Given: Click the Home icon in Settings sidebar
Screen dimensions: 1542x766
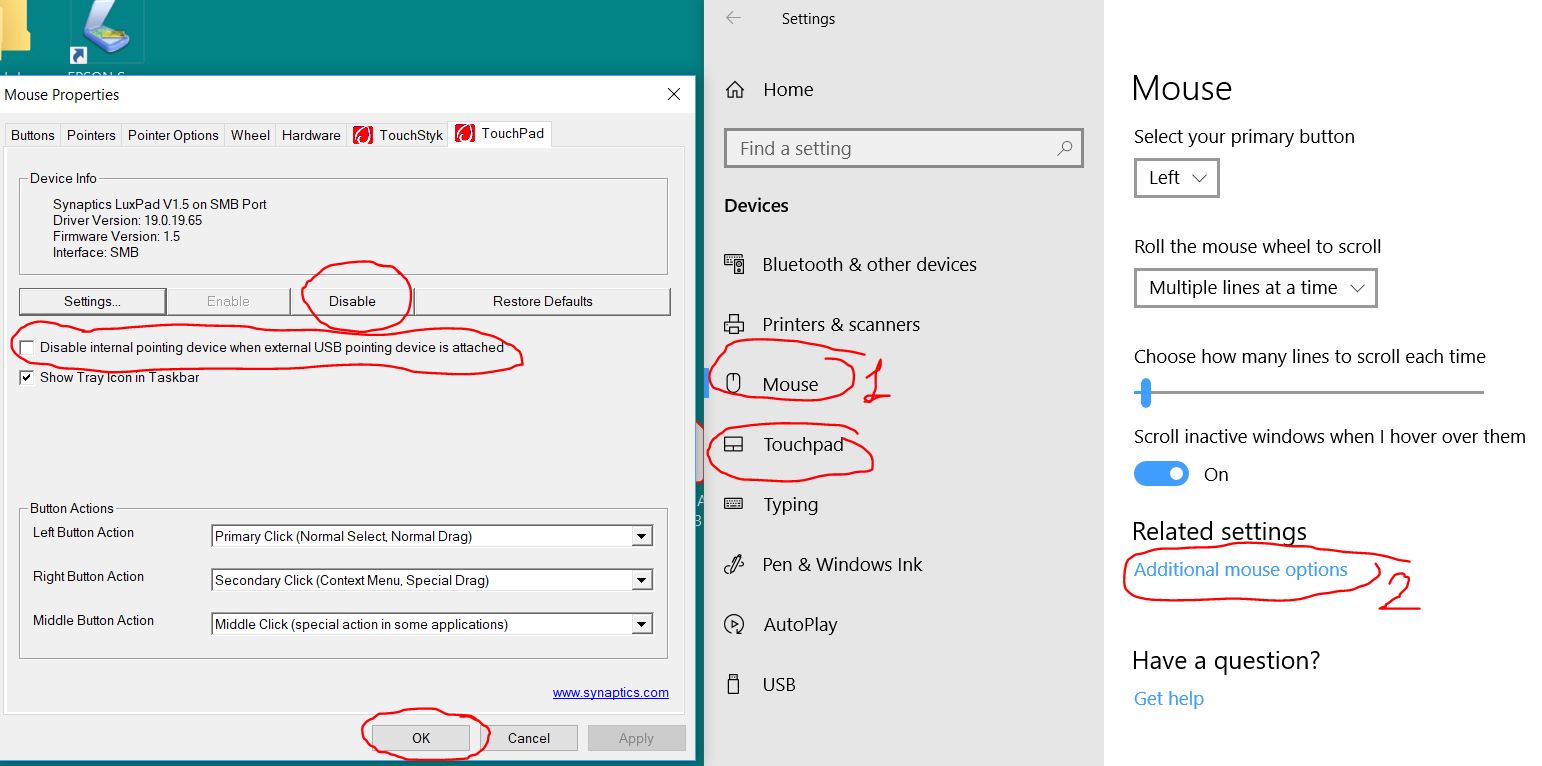Looking at the screenshot, I should pyautogui.click(x=735, y=90).
